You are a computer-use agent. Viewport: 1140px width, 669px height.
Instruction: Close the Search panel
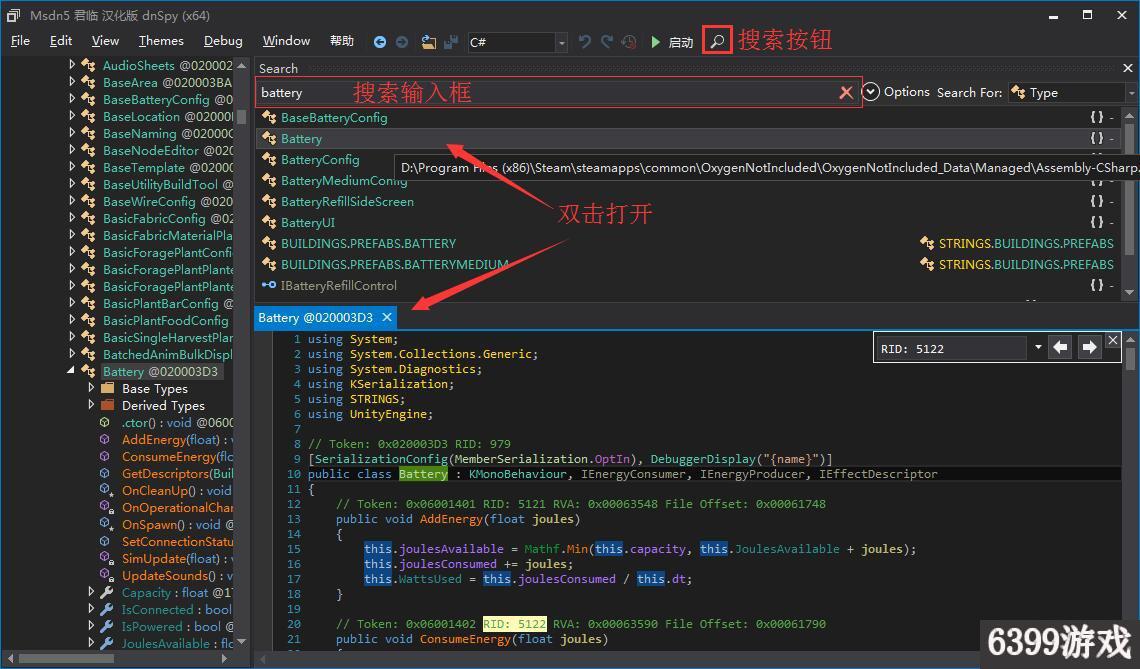coord(1128,68)
